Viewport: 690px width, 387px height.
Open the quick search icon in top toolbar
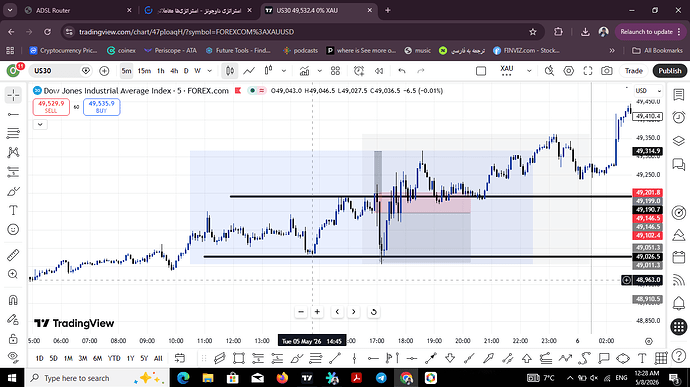click(549, 71)
